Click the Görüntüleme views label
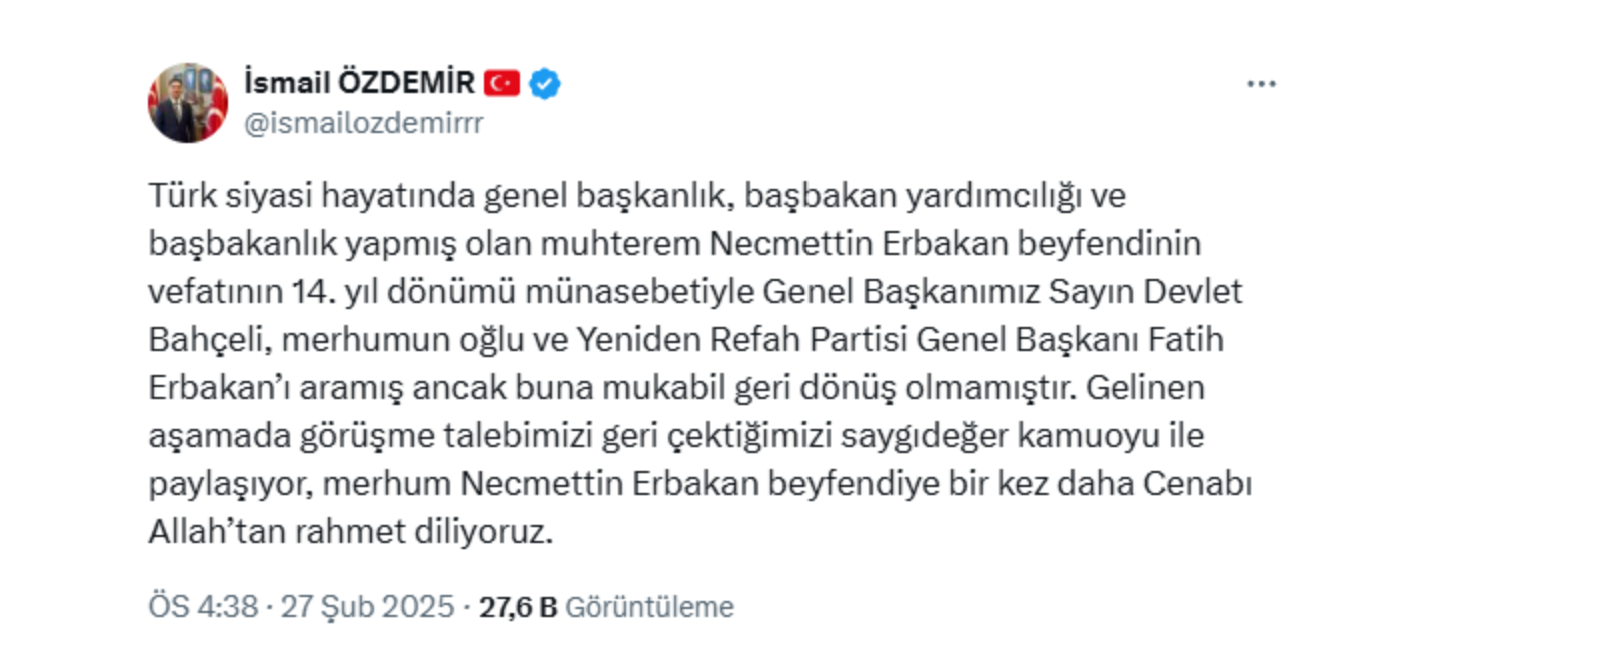Viewport: 1616px width, 652px height. click(x=650, y=607)
